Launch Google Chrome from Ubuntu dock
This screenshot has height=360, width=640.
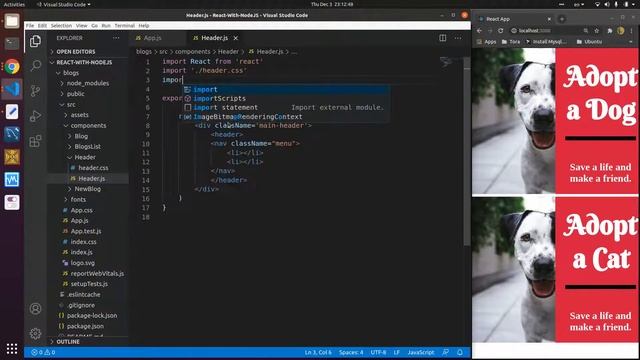12,66
